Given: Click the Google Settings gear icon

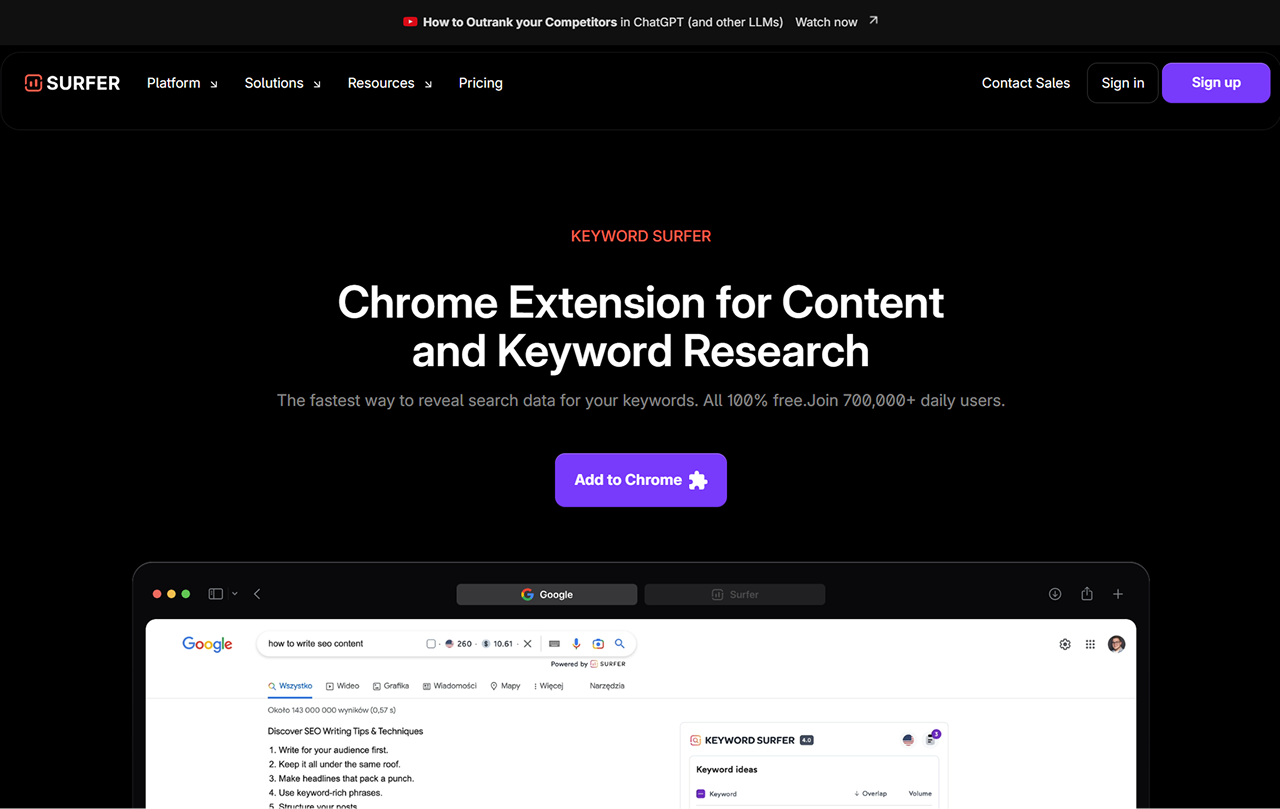Looking at the screenshot, I should click(x=1065, y=644).
